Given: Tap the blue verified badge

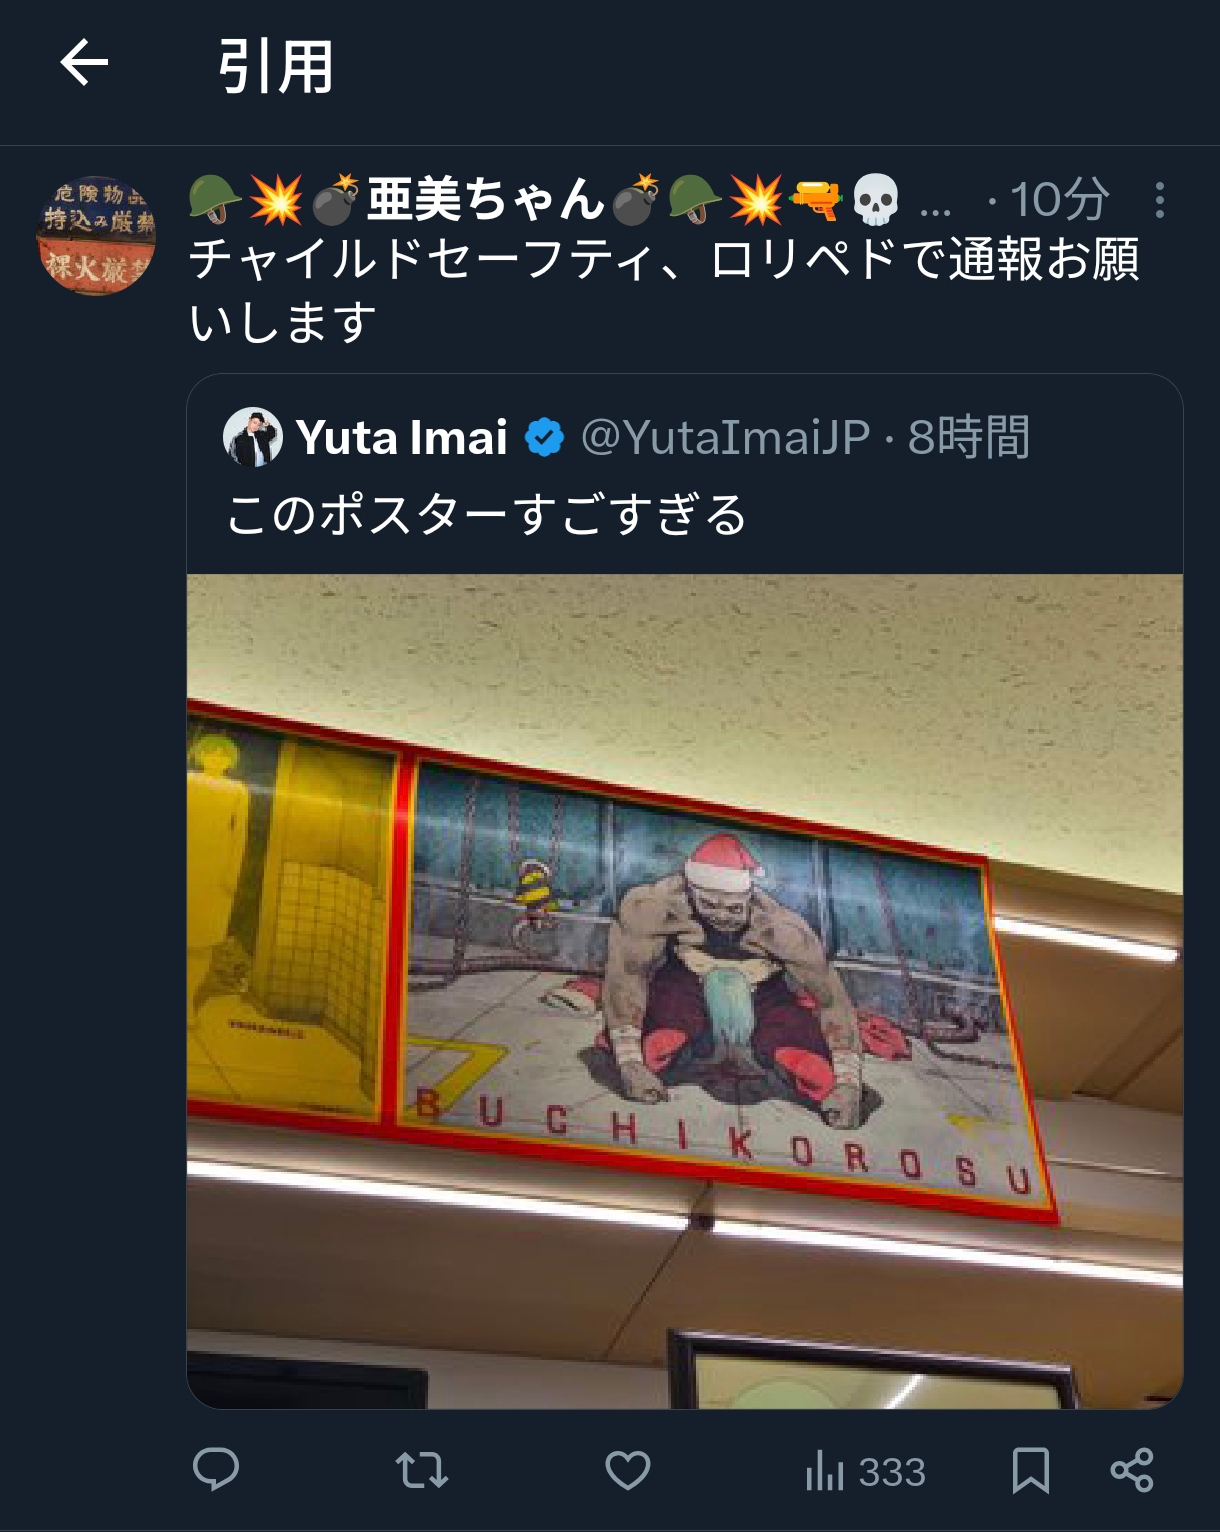Looking at the screenshot, I should [x=544, y=438].
